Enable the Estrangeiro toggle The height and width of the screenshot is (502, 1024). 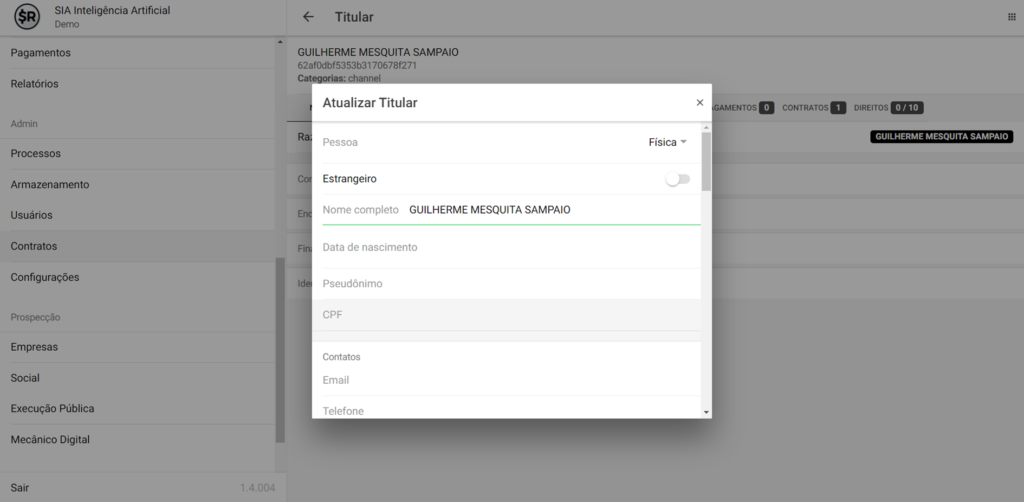pyautogui.click(x=678, y=179)
